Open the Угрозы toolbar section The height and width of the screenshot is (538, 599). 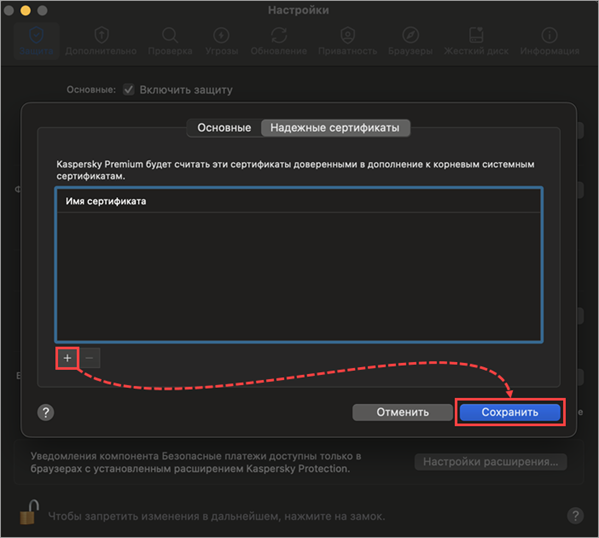click(x=222, y=41)
